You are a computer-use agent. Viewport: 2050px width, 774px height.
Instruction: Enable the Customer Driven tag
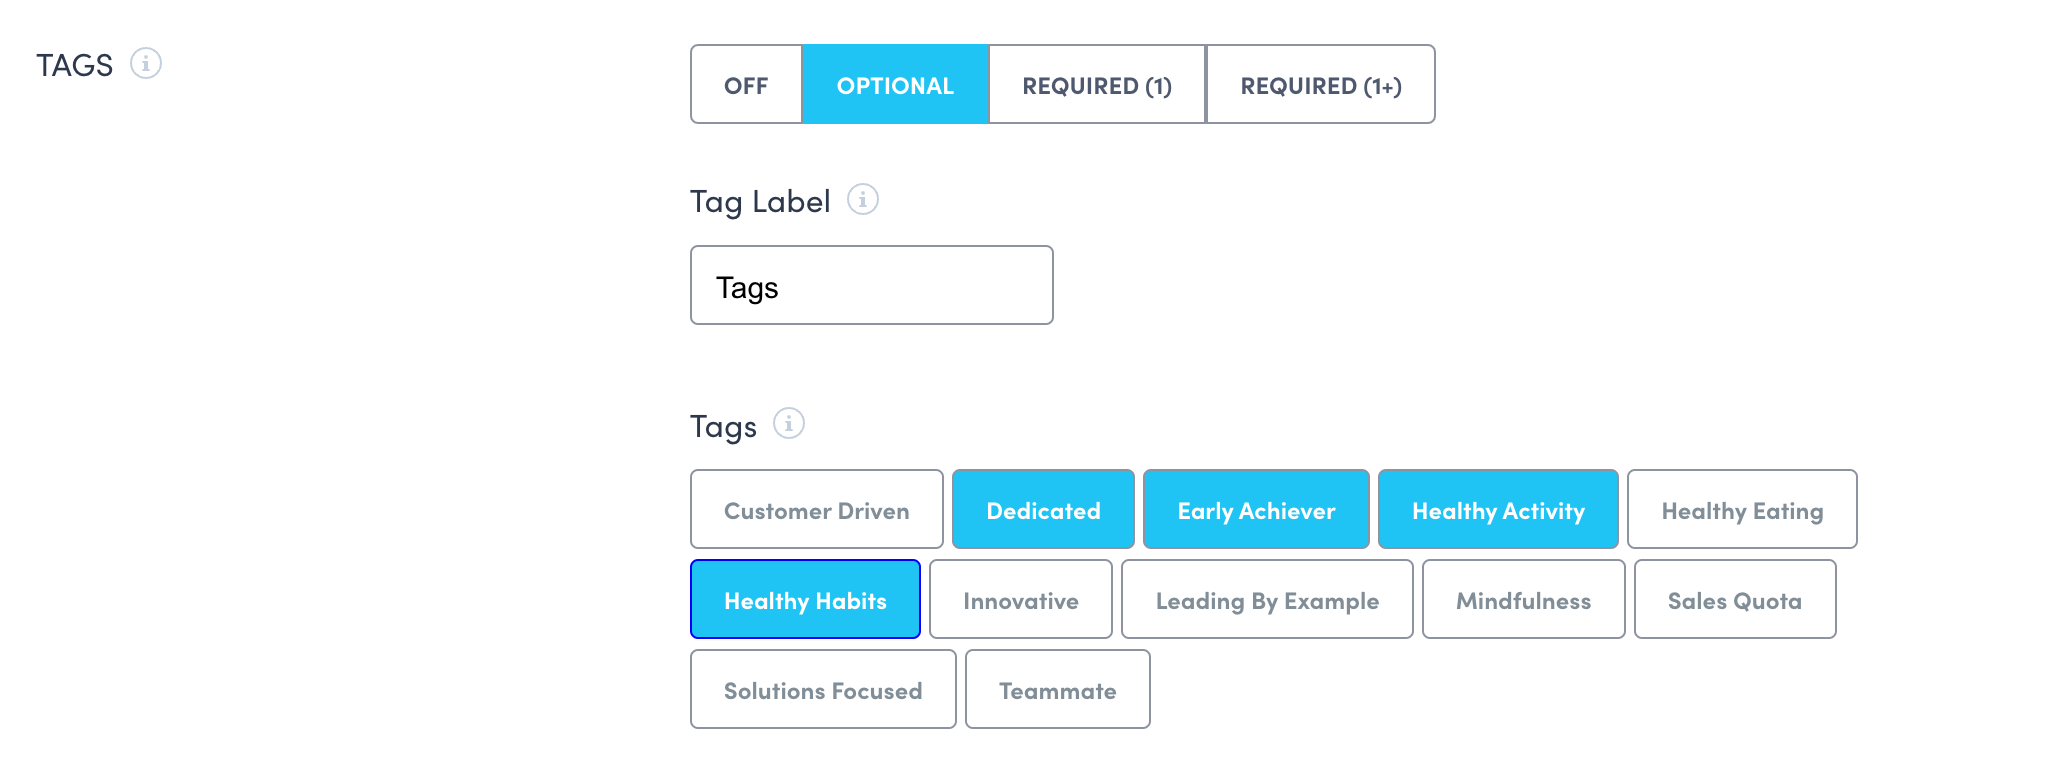tap(816, 510)
